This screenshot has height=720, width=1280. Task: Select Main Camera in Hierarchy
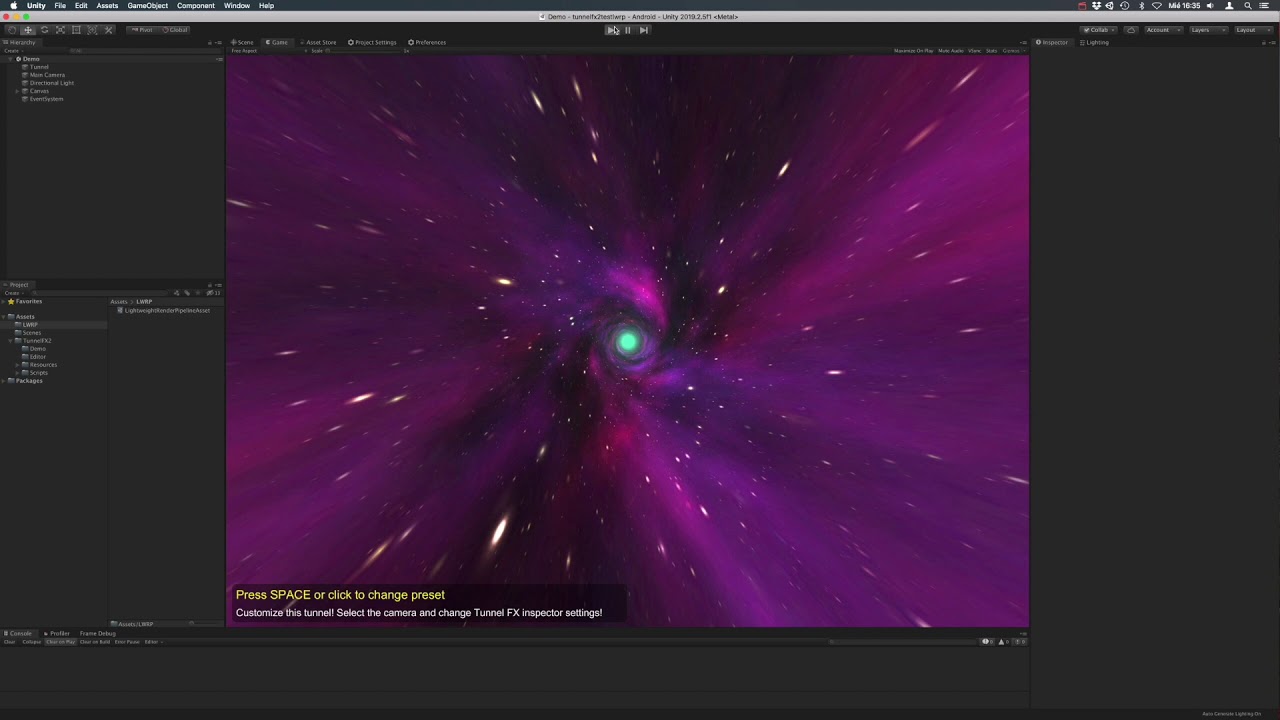click(x=47, y=75)
